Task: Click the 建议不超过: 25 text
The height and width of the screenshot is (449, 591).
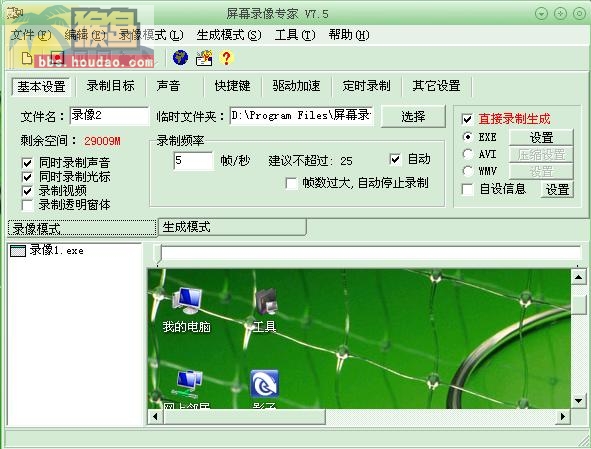Action: tap(311, 161)
